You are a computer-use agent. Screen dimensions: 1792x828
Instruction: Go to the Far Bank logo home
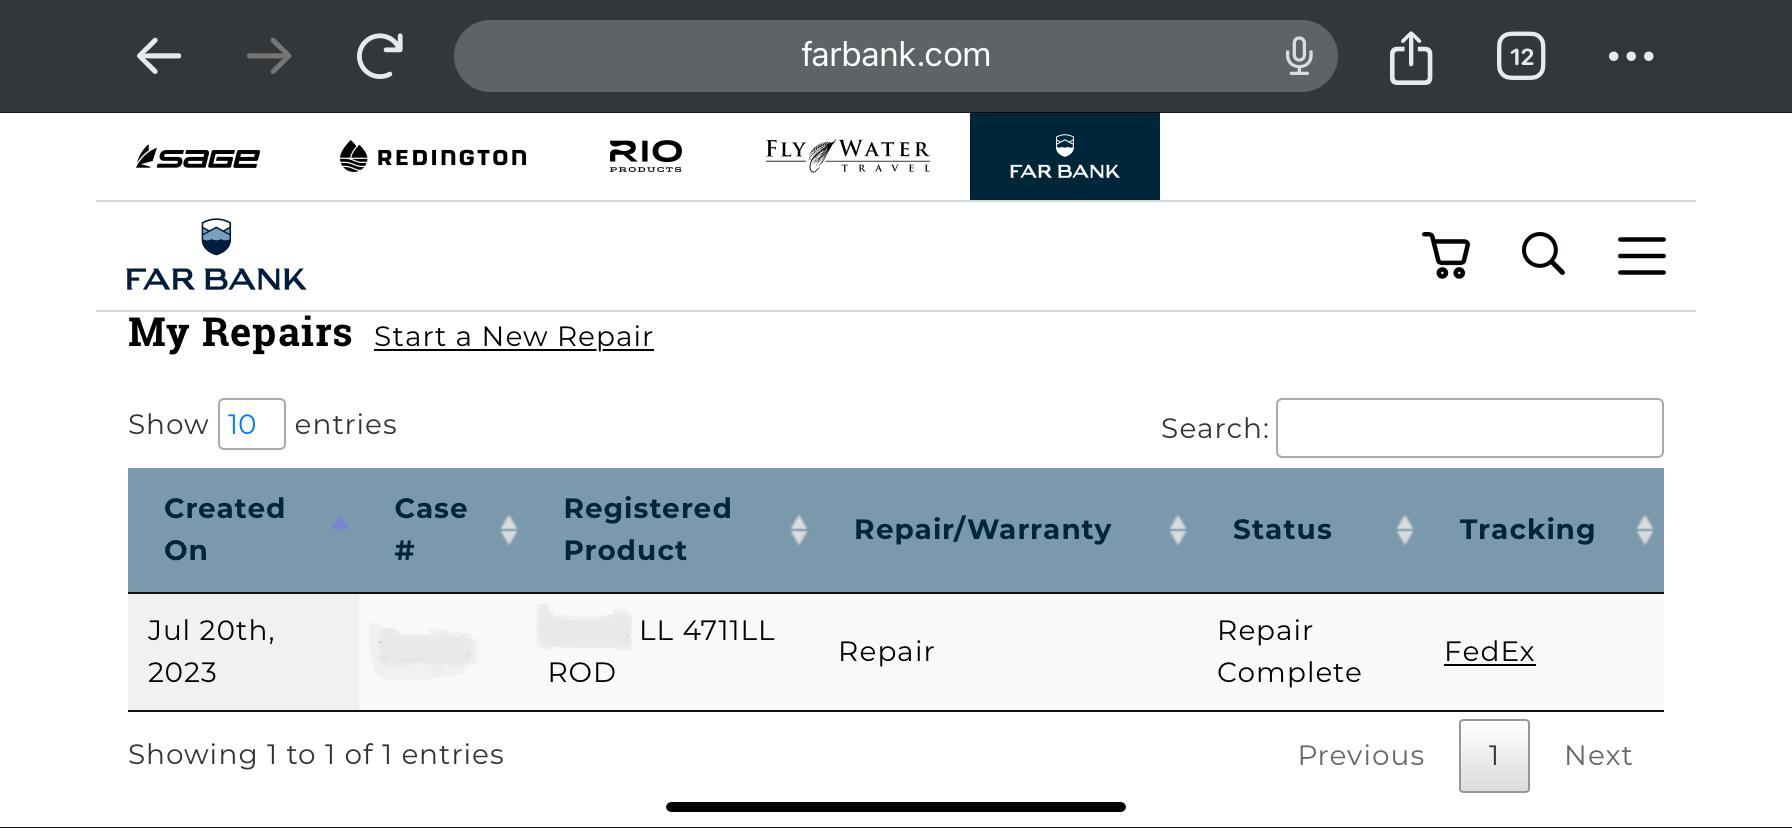pyautogui.click(x=216, y=255)
